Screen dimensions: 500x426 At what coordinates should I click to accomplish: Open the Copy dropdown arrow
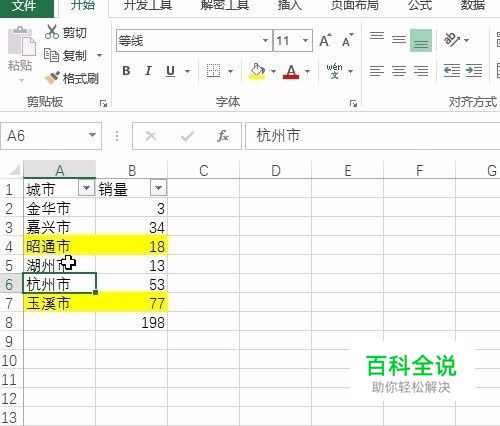(x=99, y=55)
